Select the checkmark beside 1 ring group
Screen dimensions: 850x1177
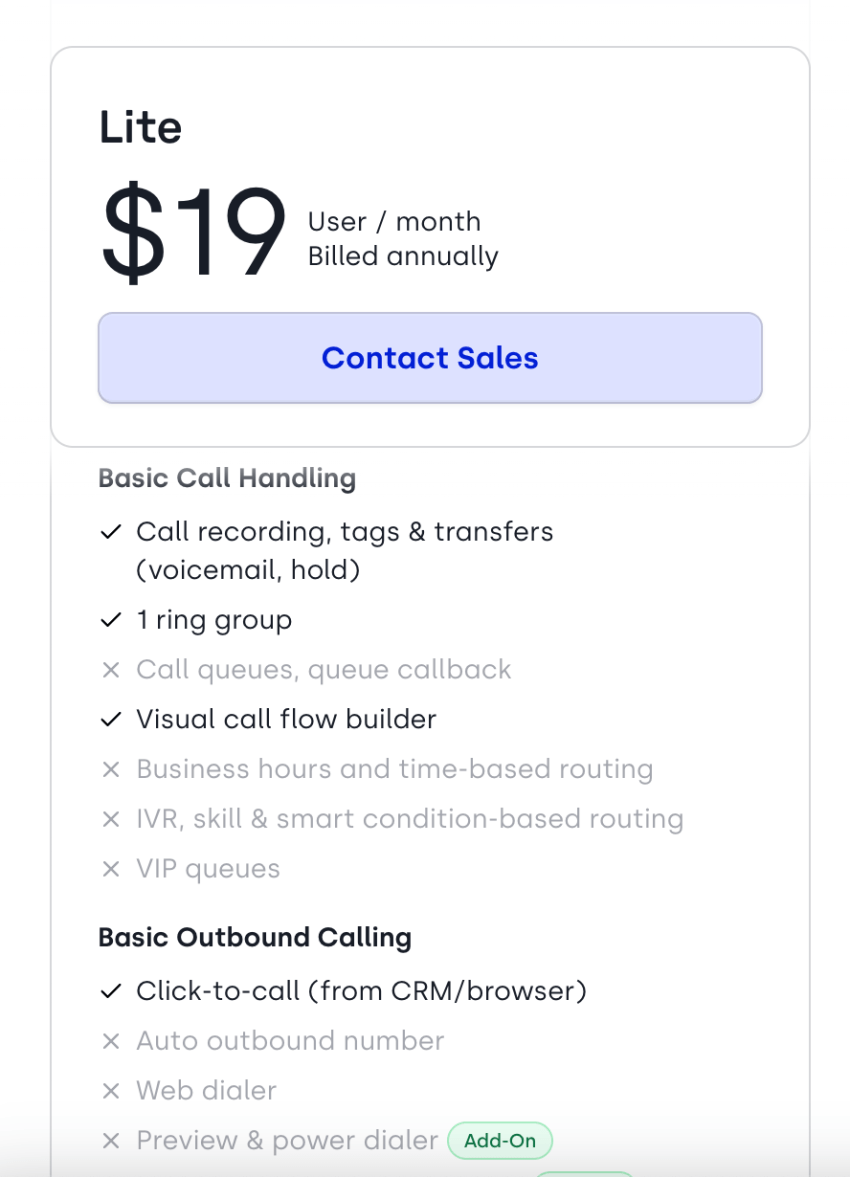point(111,620)
